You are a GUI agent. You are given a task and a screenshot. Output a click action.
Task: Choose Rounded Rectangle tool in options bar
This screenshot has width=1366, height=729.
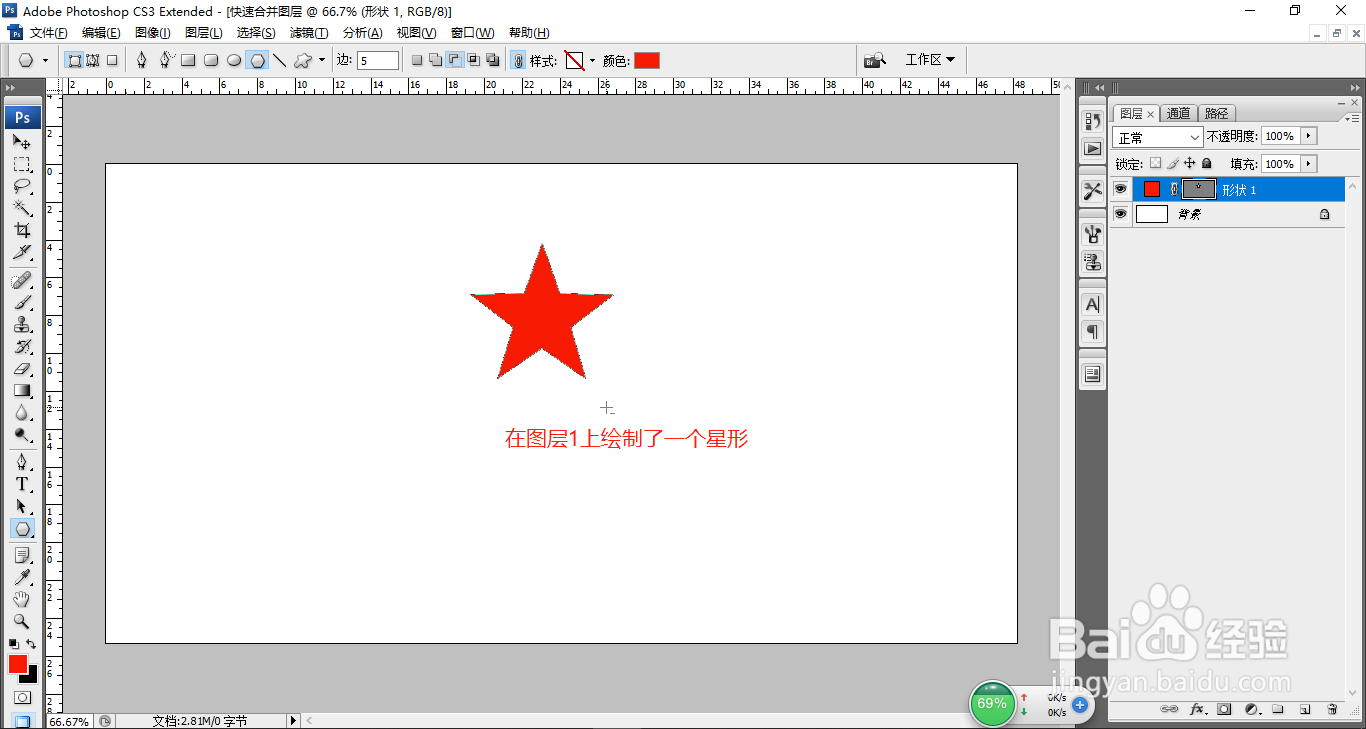click(x=211, y=61)
